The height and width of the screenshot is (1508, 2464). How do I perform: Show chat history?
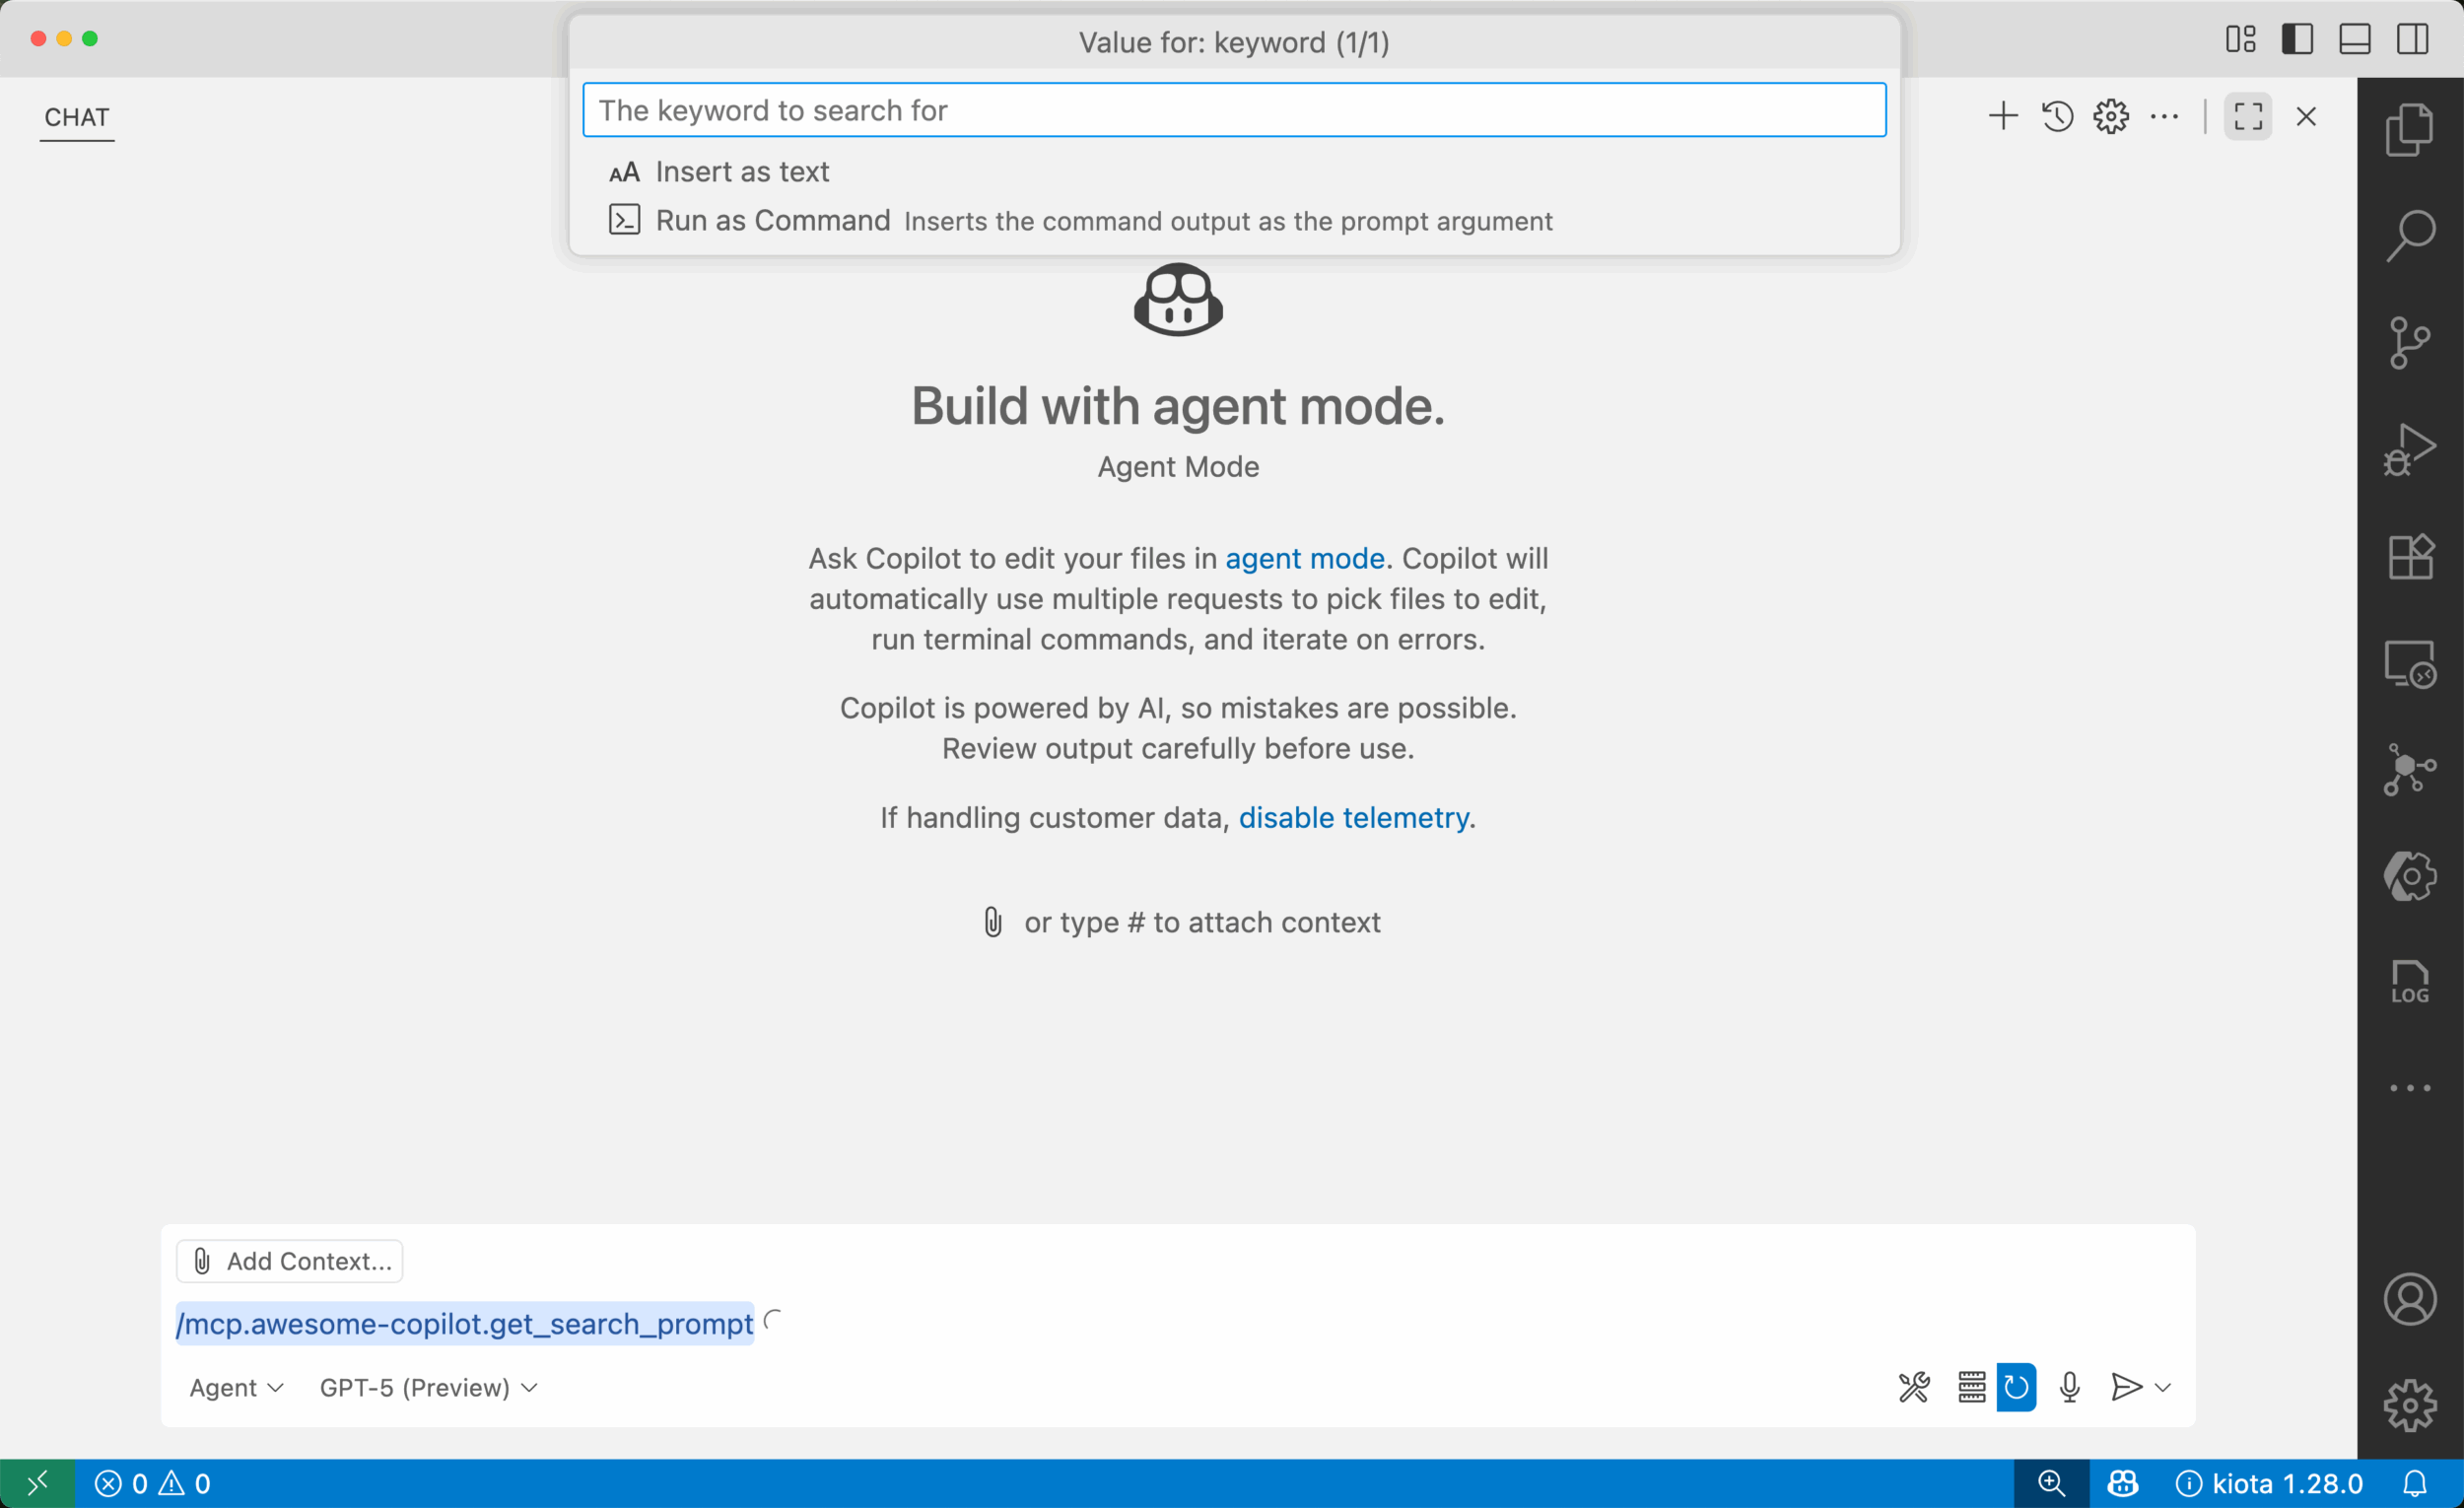pyautogui.click(x=2057, y=117)
